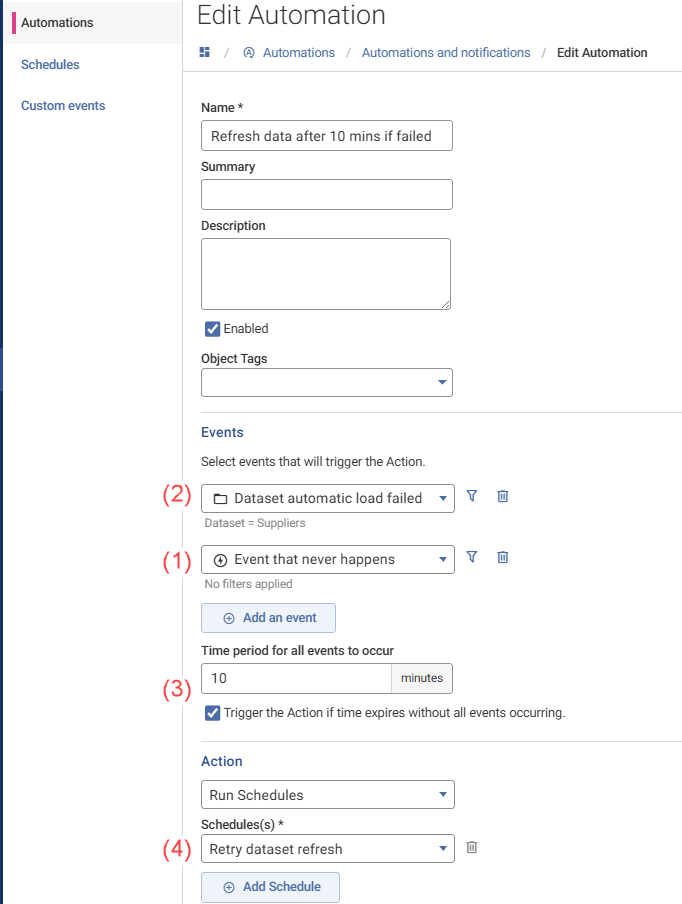
Task: Delete the Event that never happens event
Action: (x=503, y=557)
